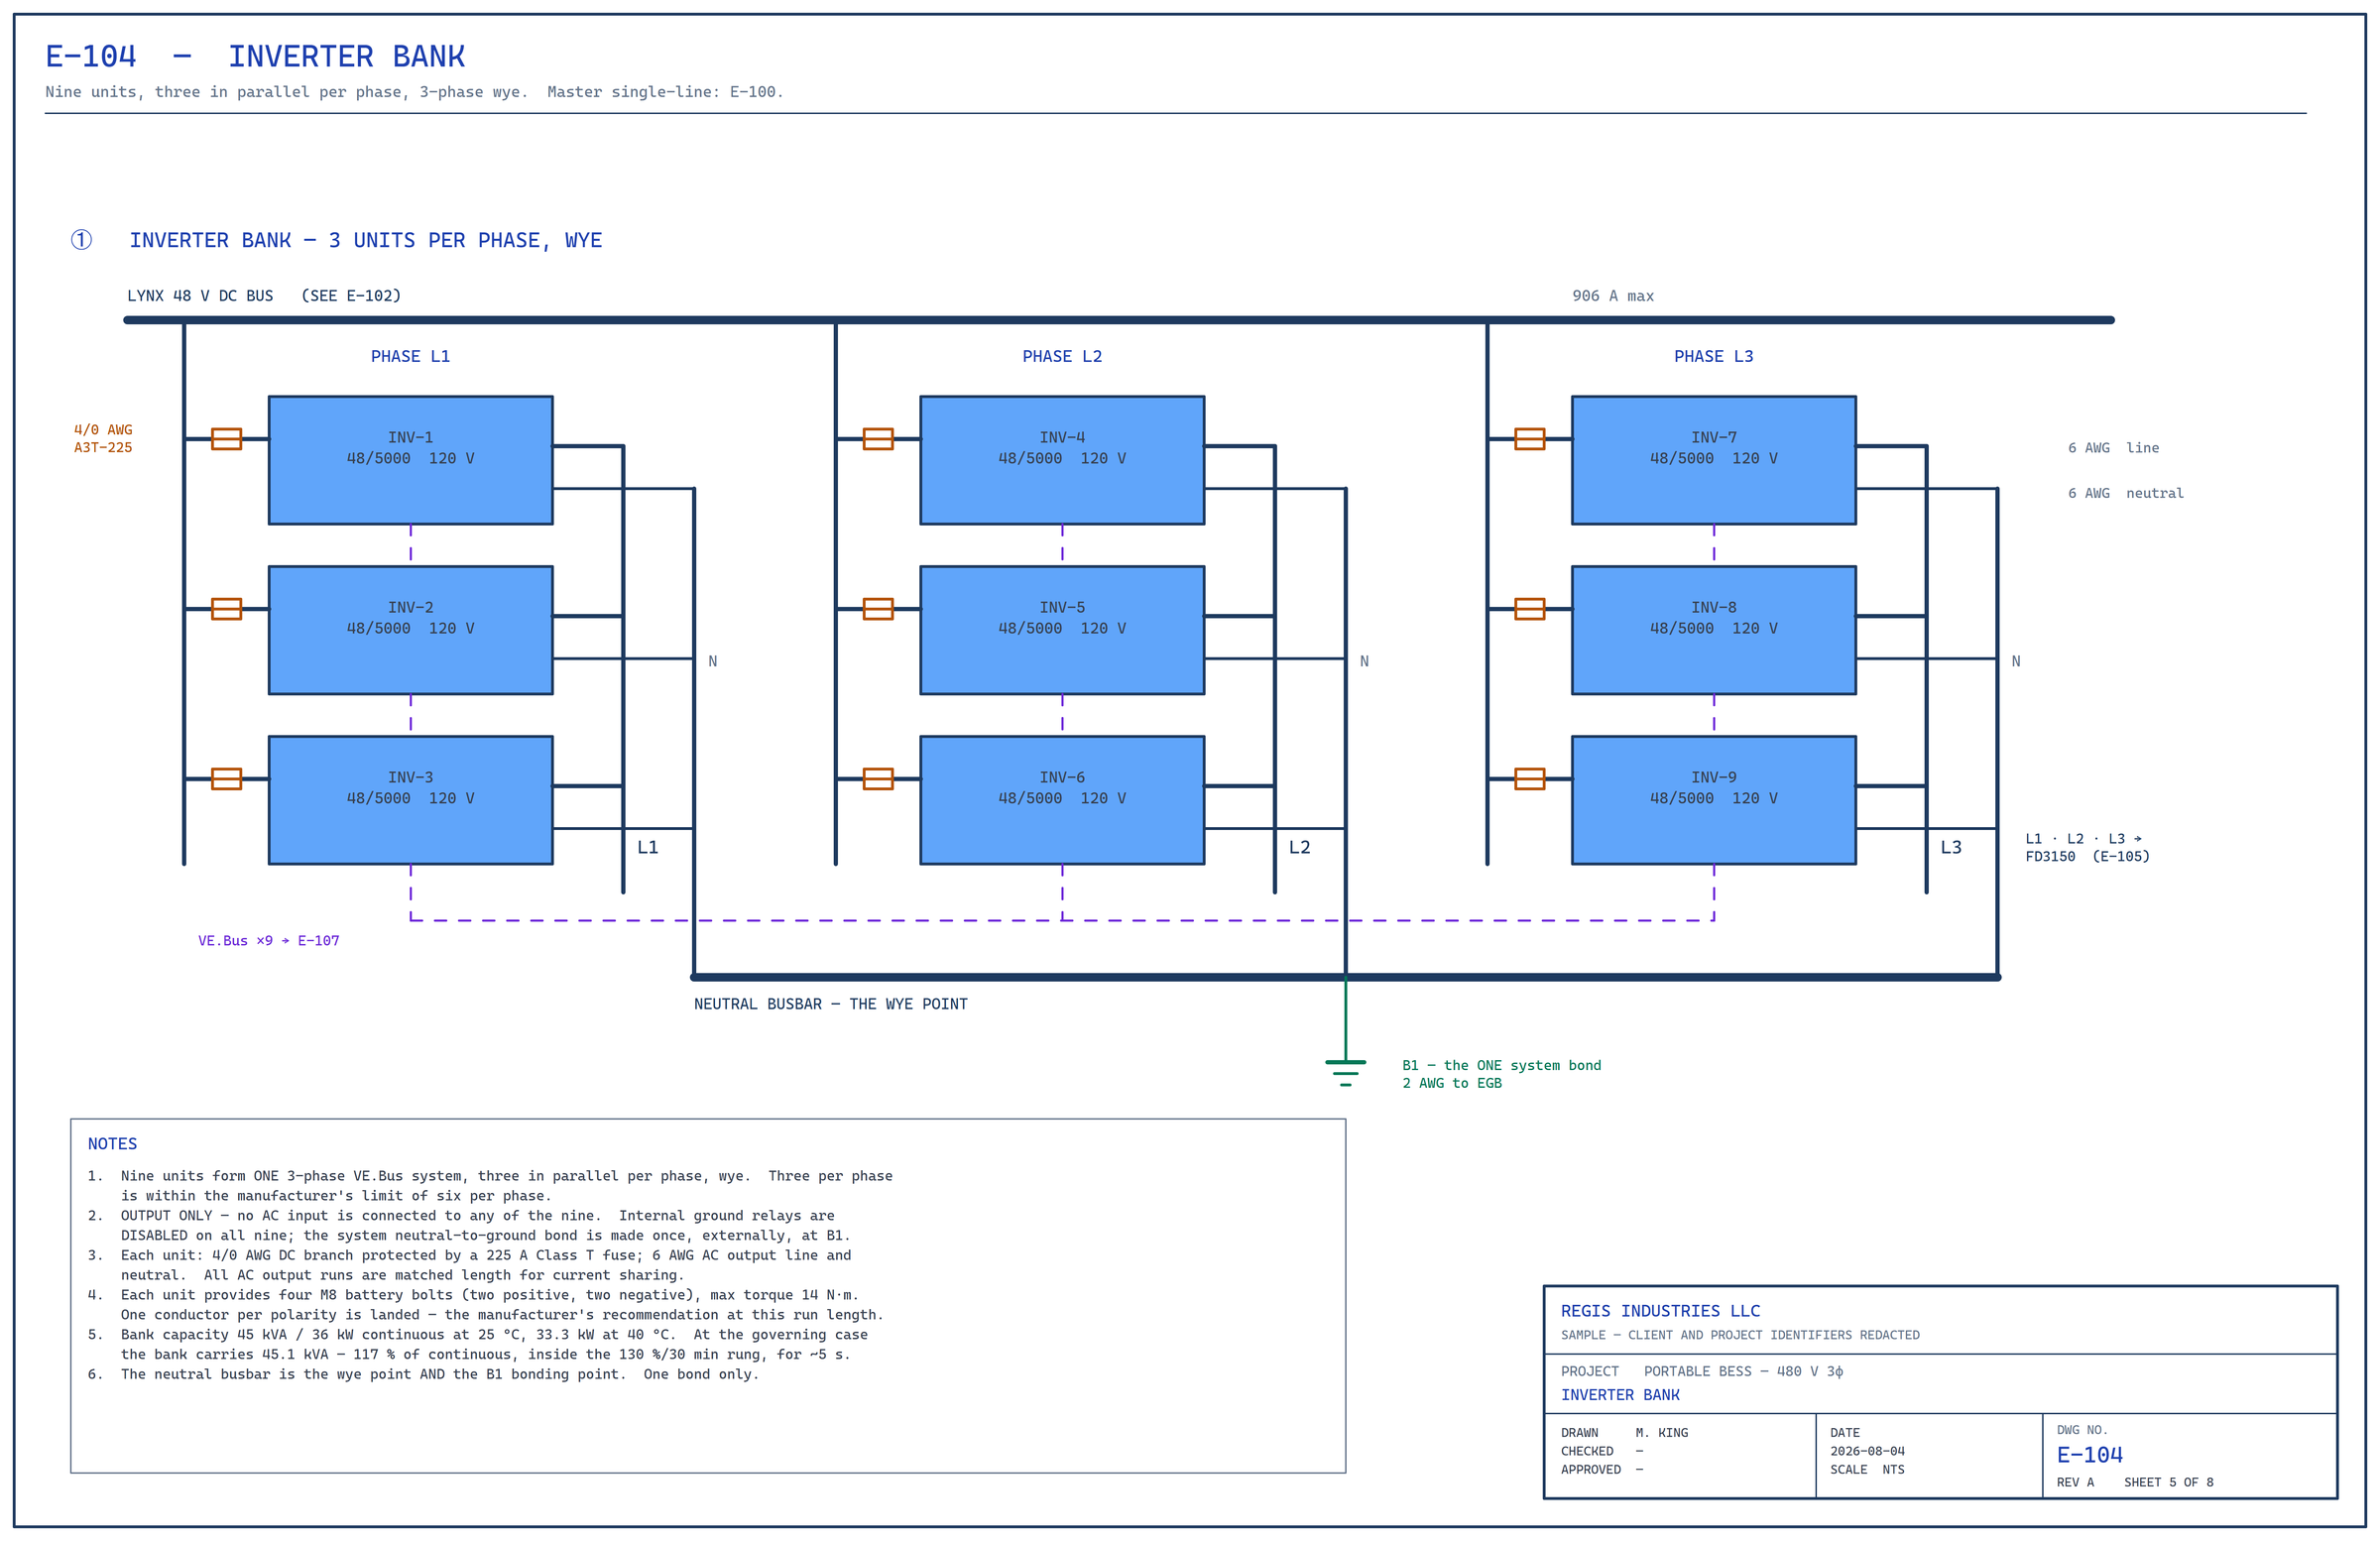Click the PHASE L2 heading
The width and height of the screenshot is (2380, 1541).
1062,356
